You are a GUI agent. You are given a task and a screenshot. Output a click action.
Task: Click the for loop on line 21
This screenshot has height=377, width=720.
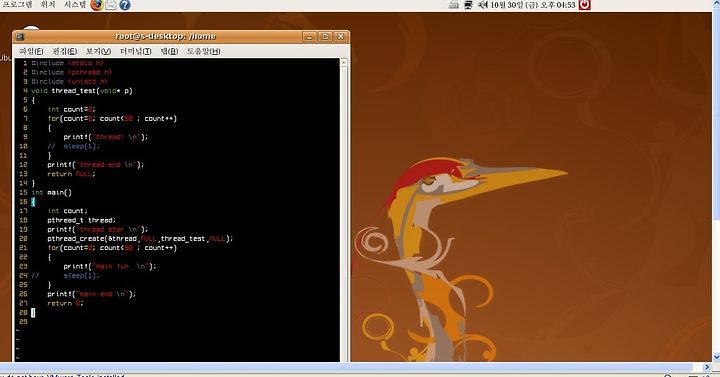point(112,248)
